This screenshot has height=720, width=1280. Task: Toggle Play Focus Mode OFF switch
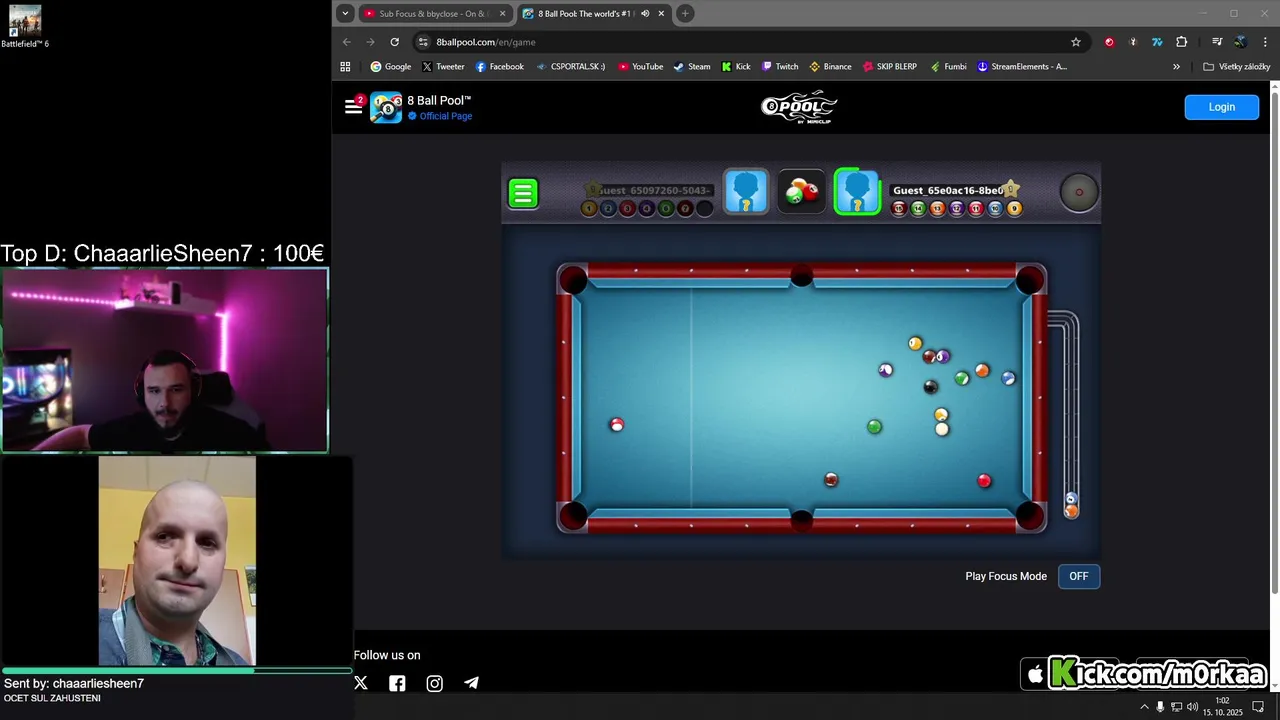coord(1079,576)
